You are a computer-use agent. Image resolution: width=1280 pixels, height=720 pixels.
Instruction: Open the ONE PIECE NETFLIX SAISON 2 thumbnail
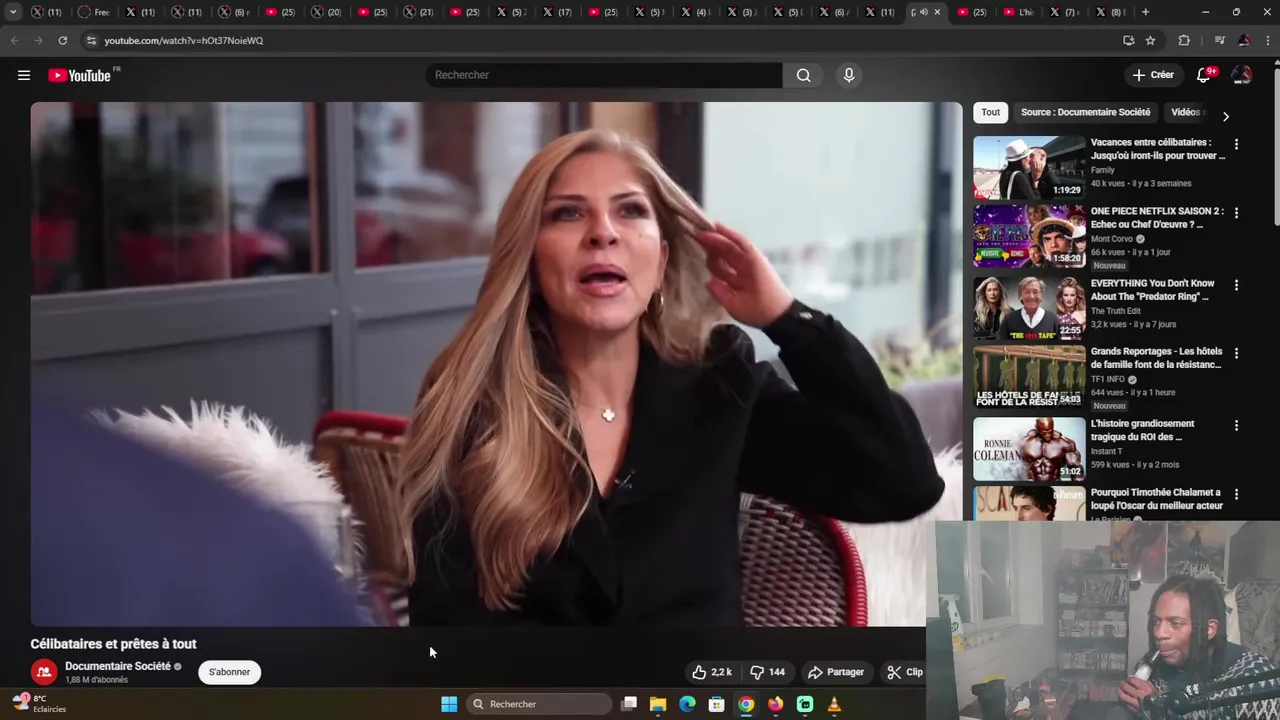(1029, 236)
